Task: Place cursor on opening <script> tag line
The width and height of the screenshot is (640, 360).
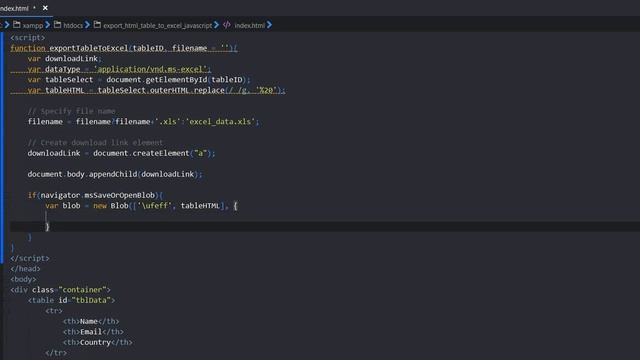Action: (28, 38)
